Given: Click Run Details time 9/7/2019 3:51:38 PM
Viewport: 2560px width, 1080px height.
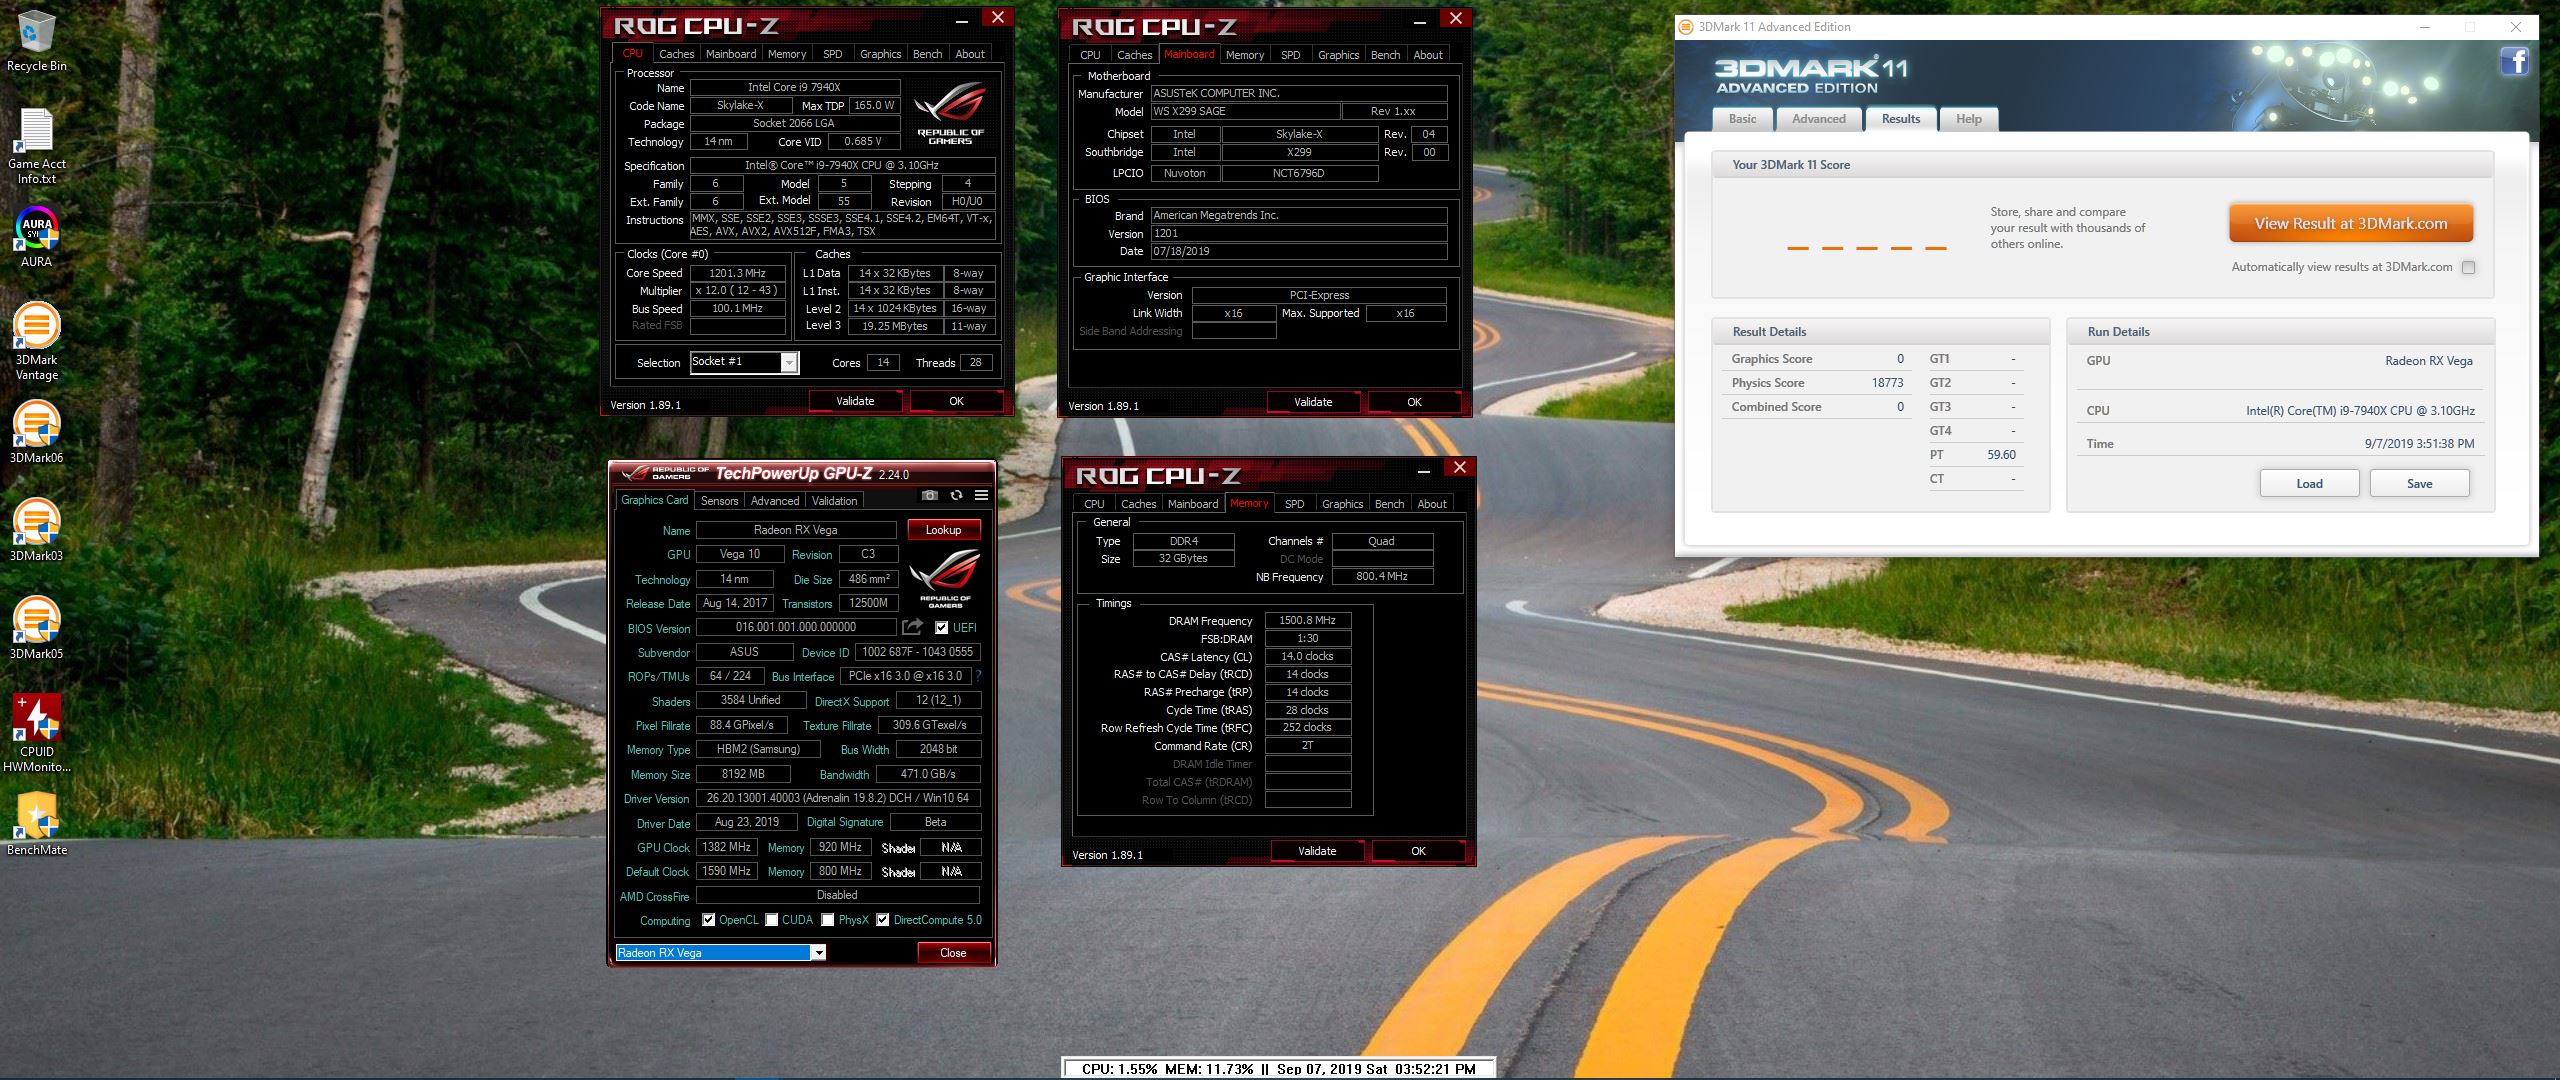Looking at the screenshot, I should (x=2419, y=444).
